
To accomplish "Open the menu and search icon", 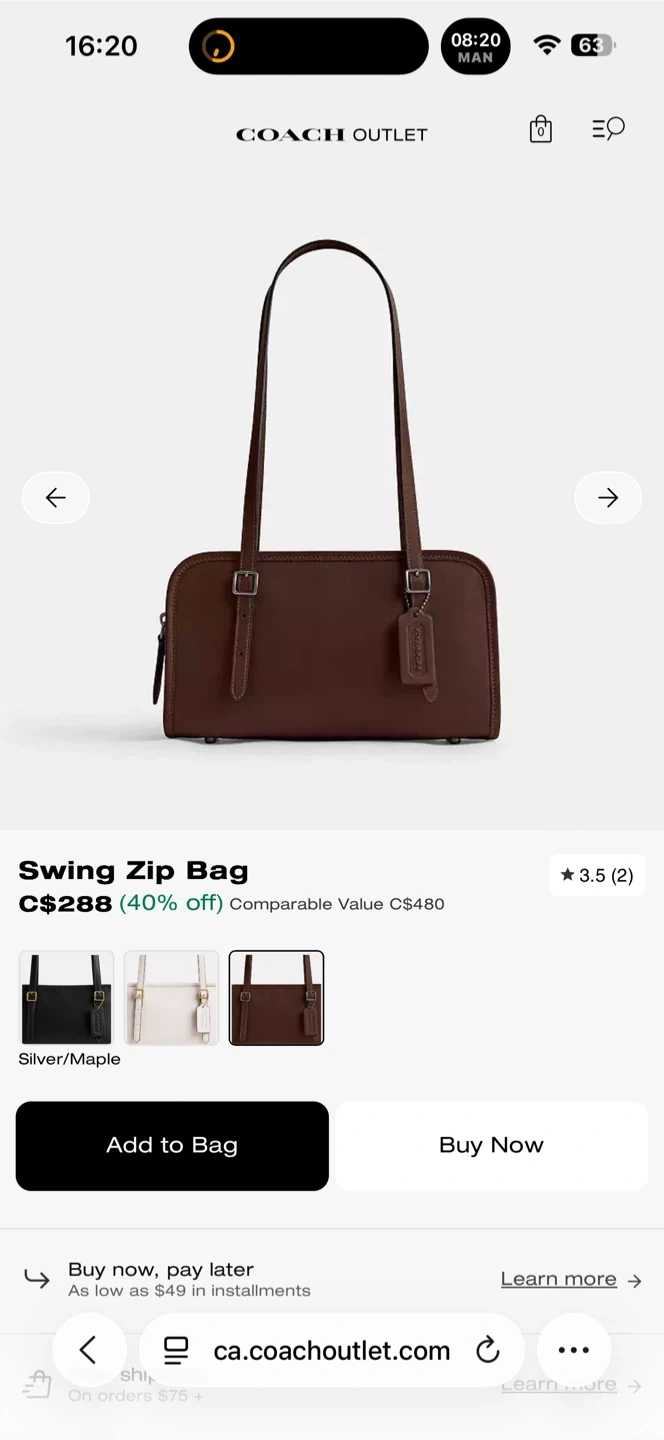I will [608, 128].
